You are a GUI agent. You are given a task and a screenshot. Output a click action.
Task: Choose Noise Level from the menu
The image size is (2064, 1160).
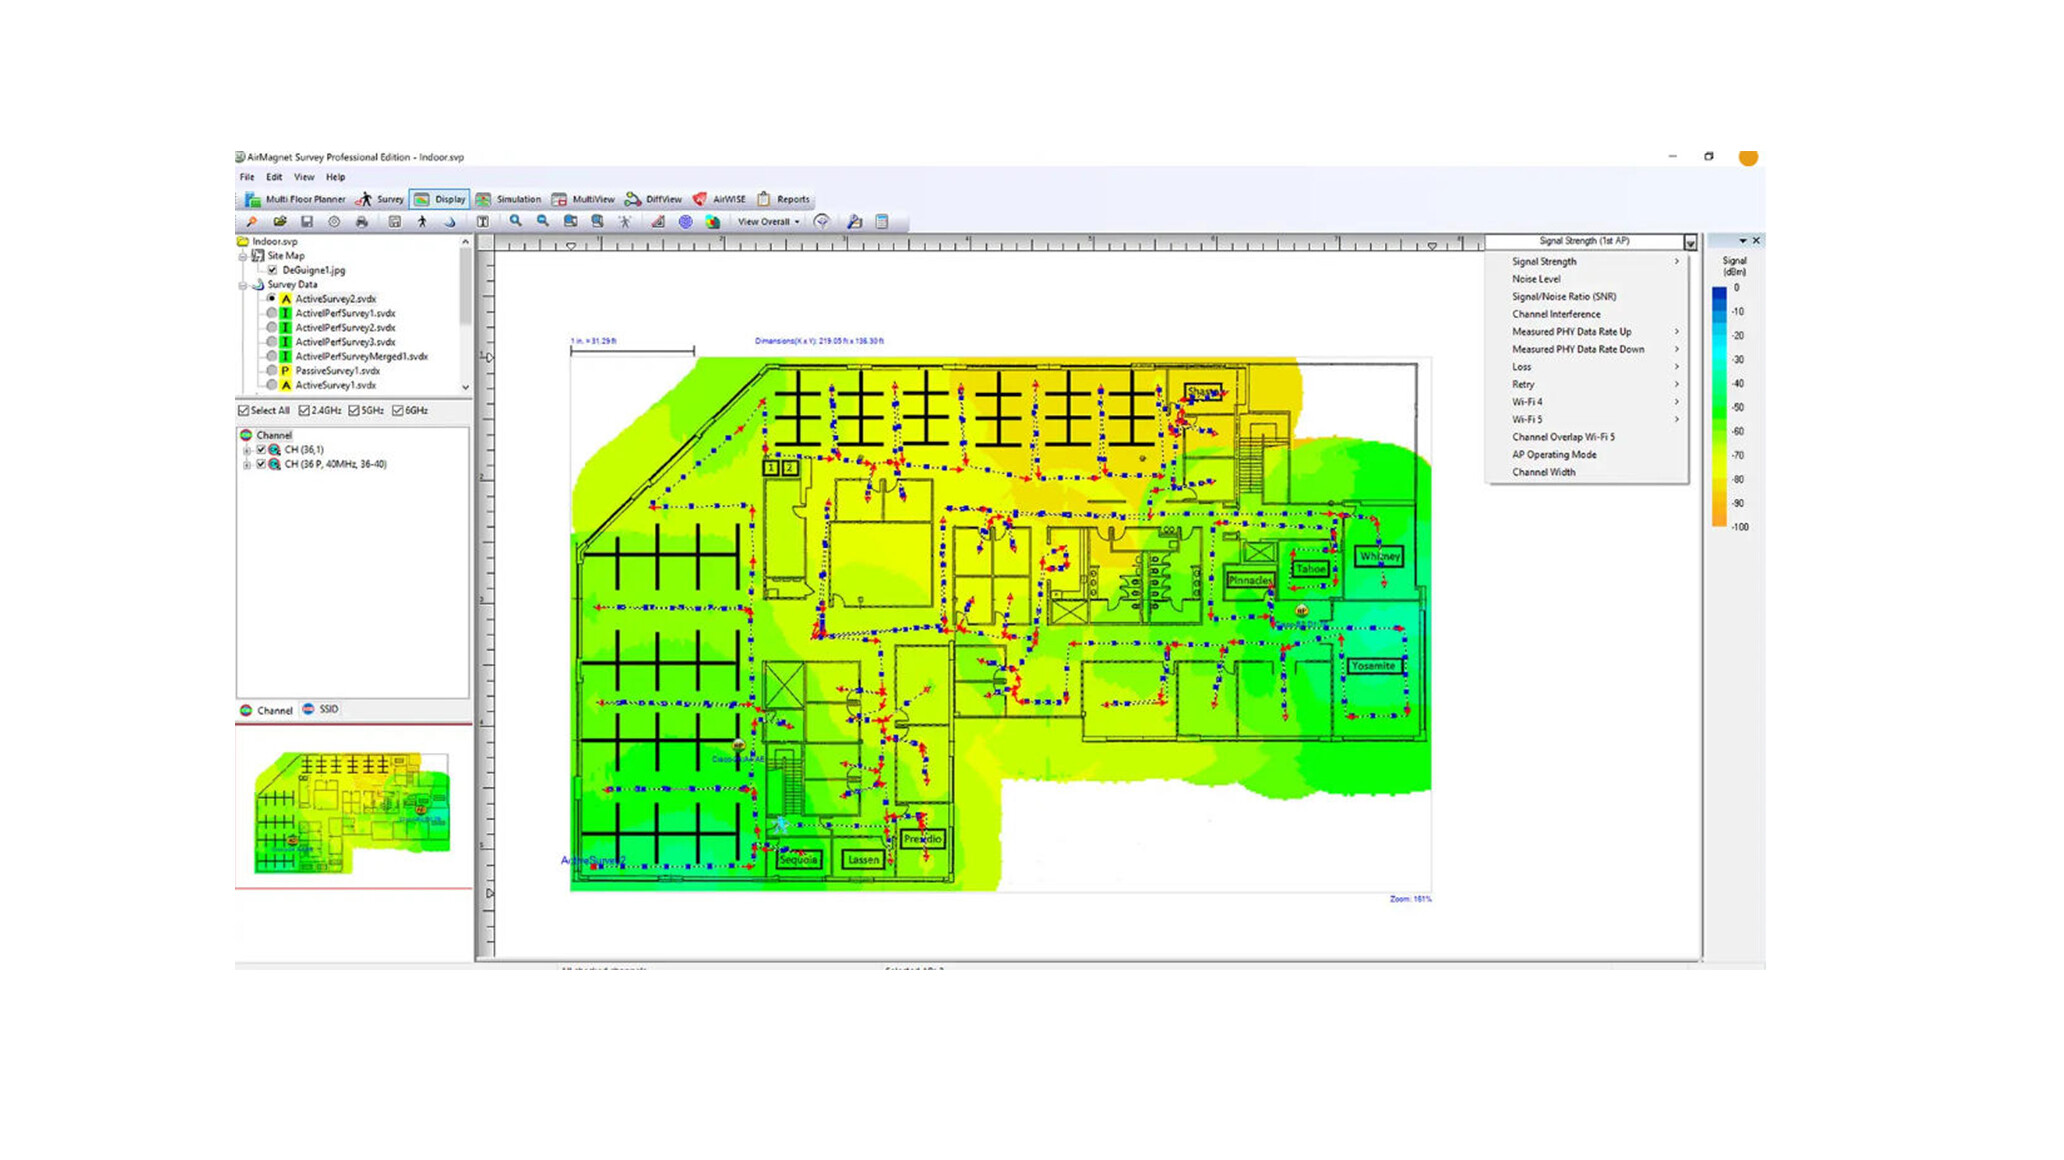click(1536, 279)
